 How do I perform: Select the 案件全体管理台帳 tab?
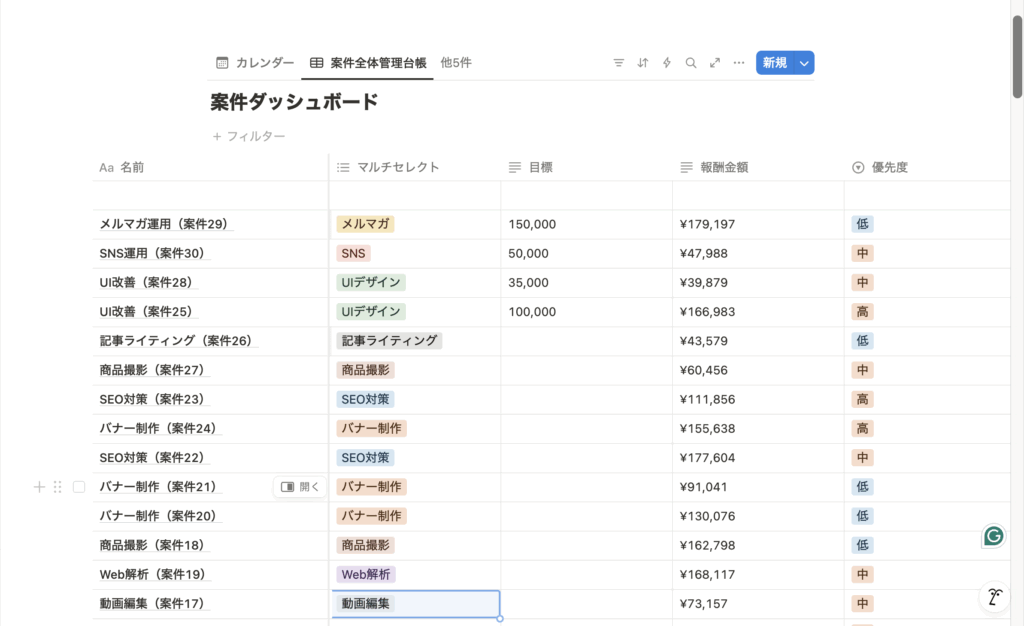368,63
